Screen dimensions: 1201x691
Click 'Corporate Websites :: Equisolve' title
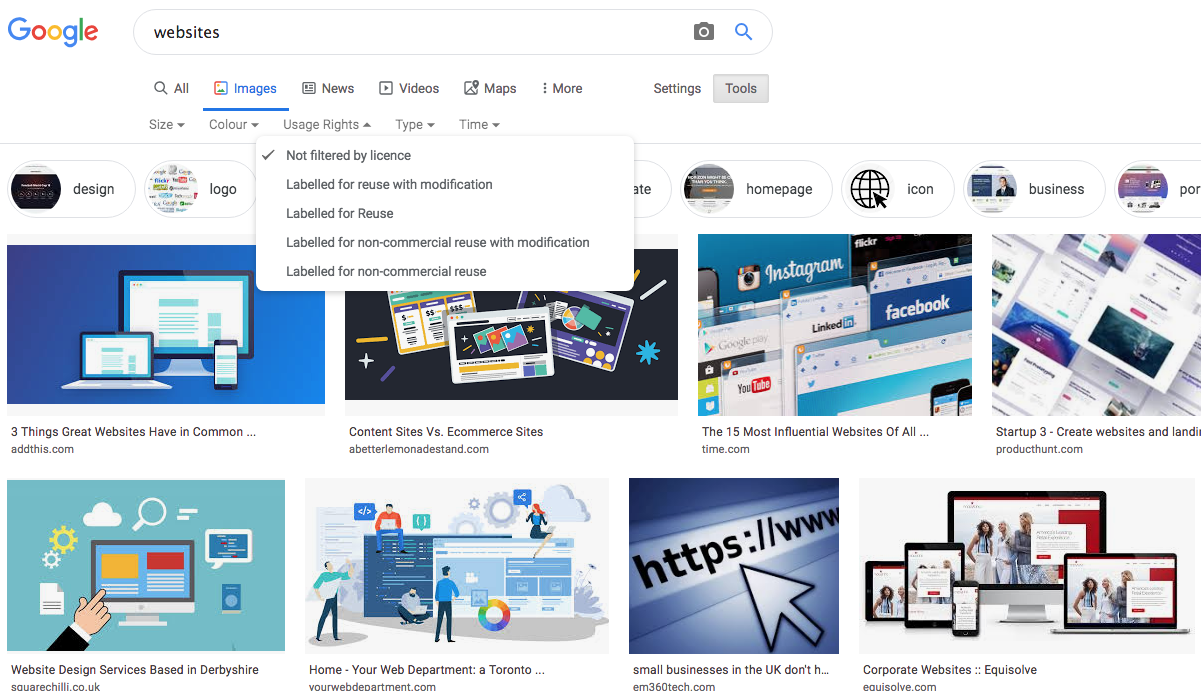tap(950, 670)
